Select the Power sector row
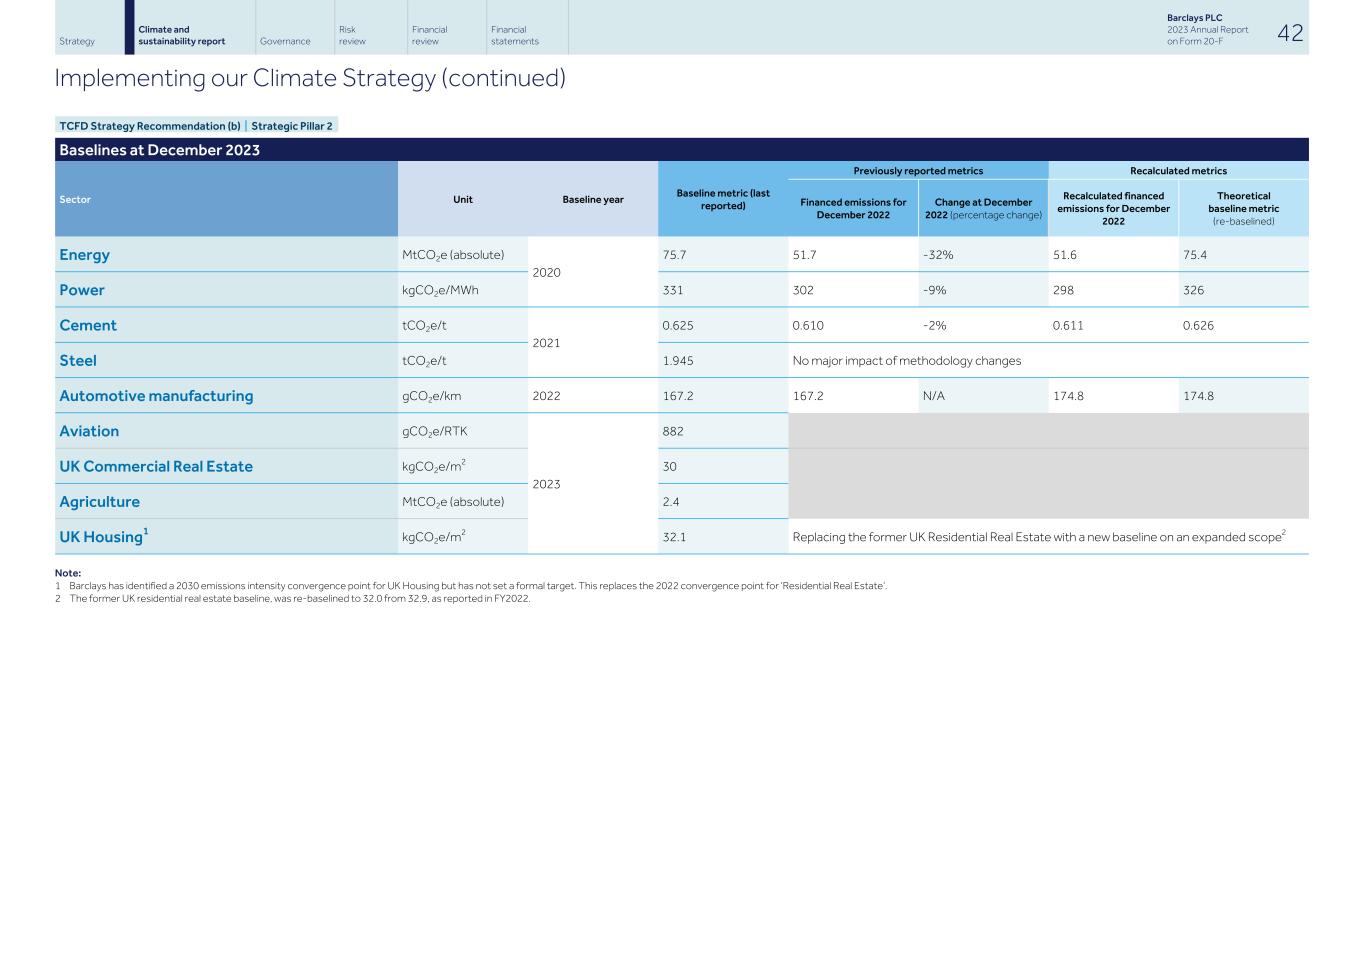 pos(82,289)
